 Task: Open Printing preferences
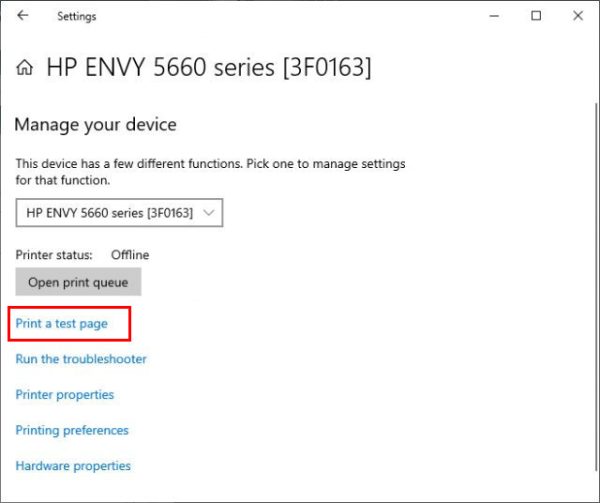(72, 431)
